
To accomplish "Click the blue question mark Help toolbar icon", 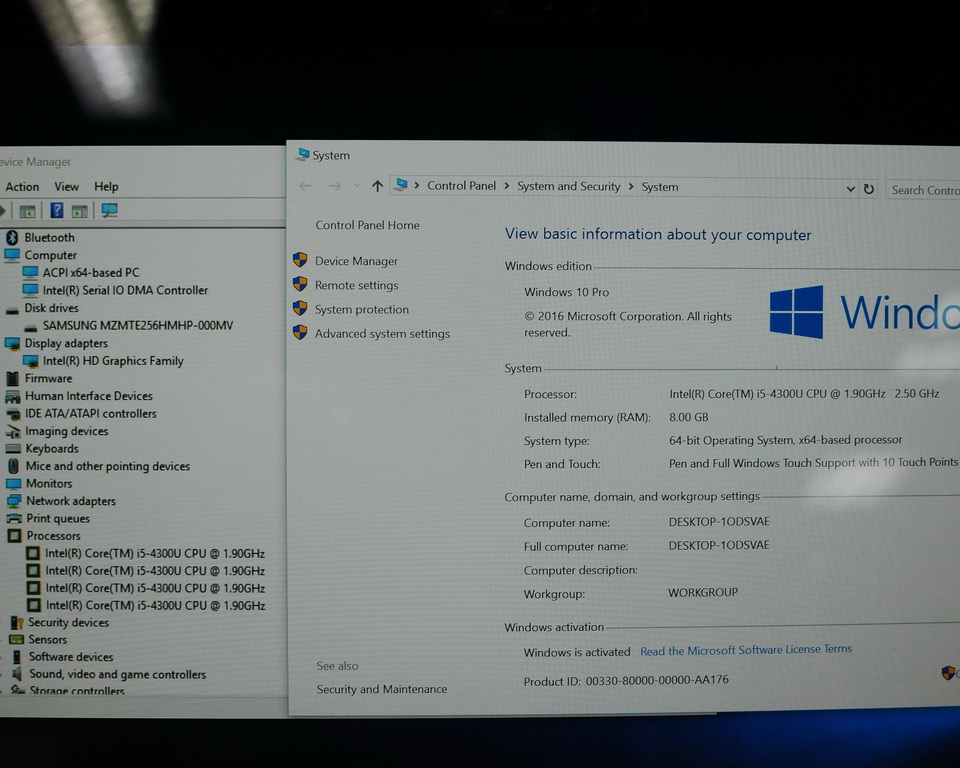I will (x=57, y=211).
